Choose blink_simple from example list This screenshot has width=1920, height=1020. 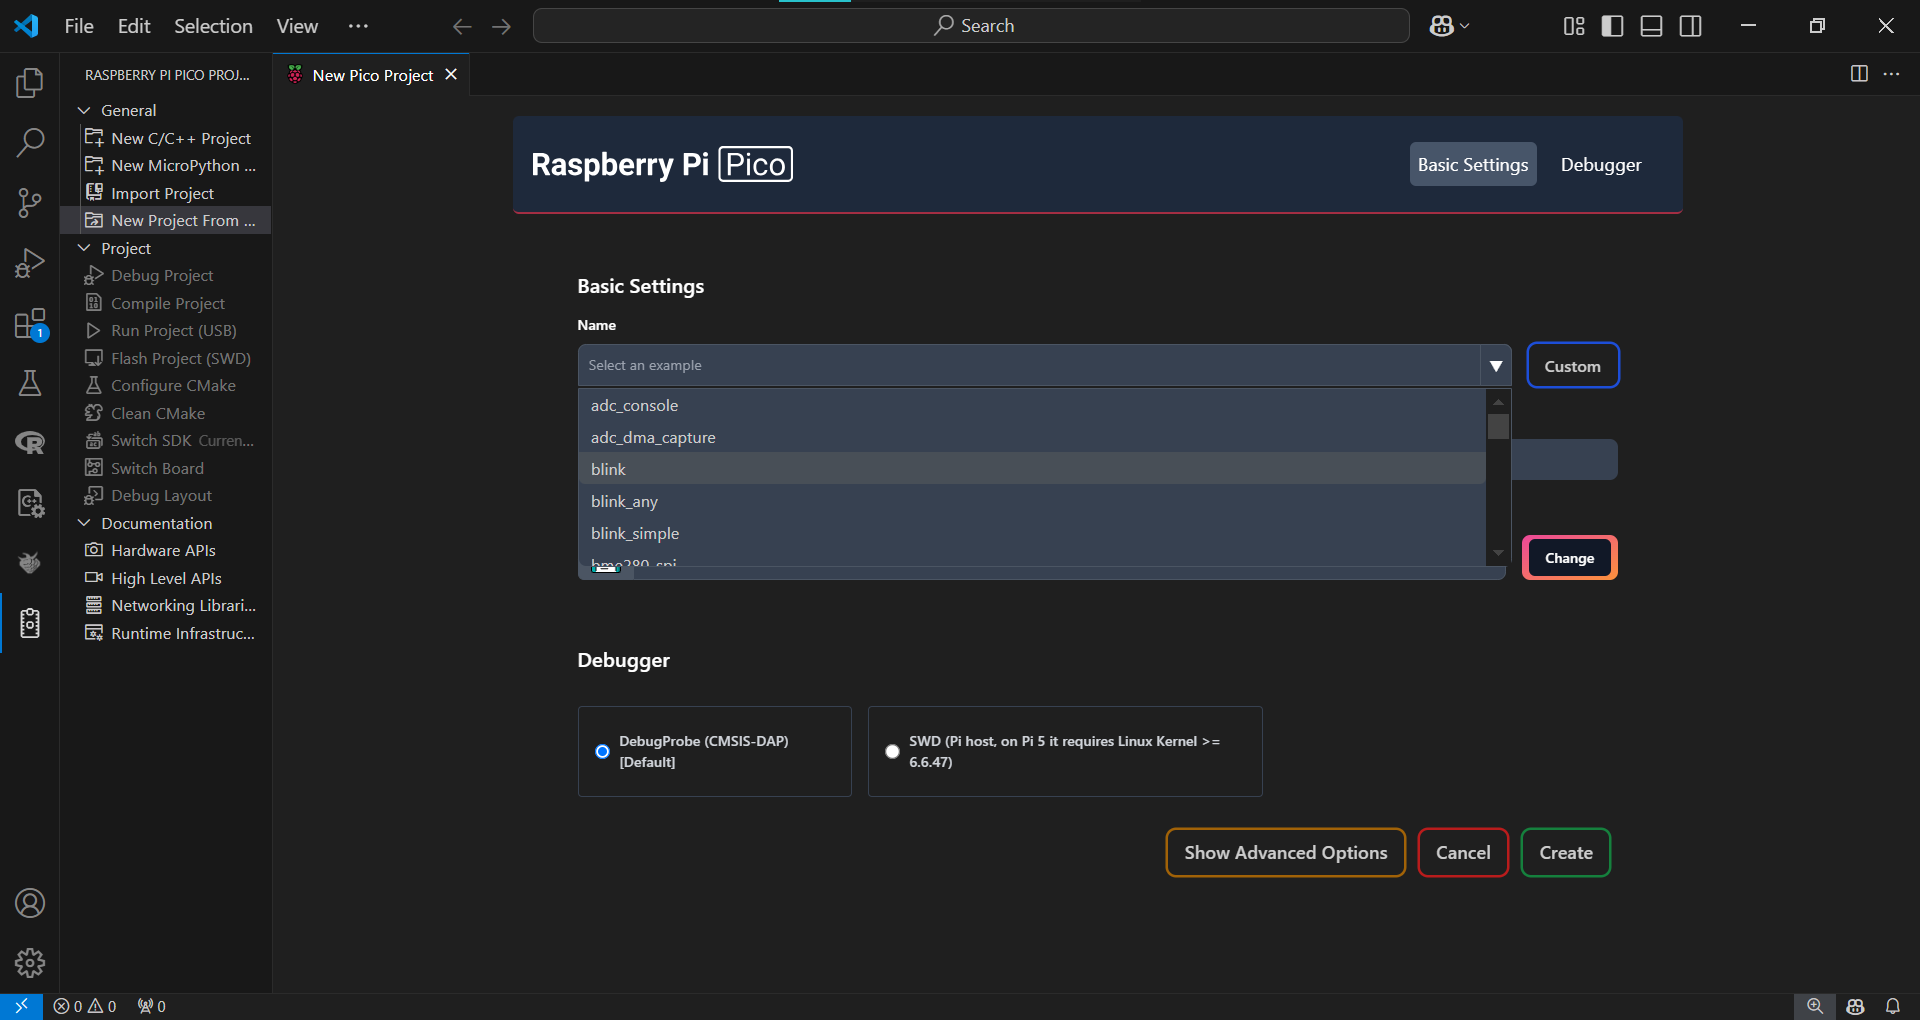(1032, 533)
